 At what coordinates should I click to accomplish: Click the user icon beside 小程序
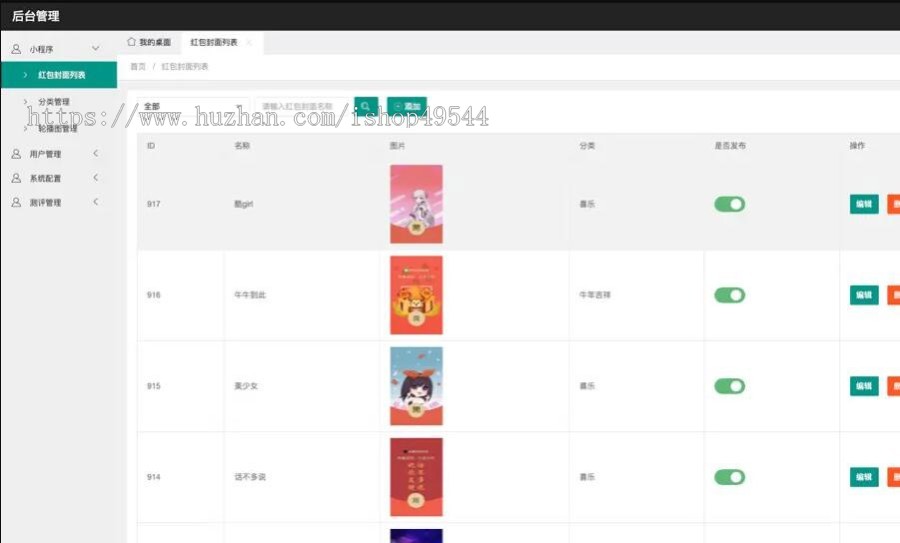[16, 49]
